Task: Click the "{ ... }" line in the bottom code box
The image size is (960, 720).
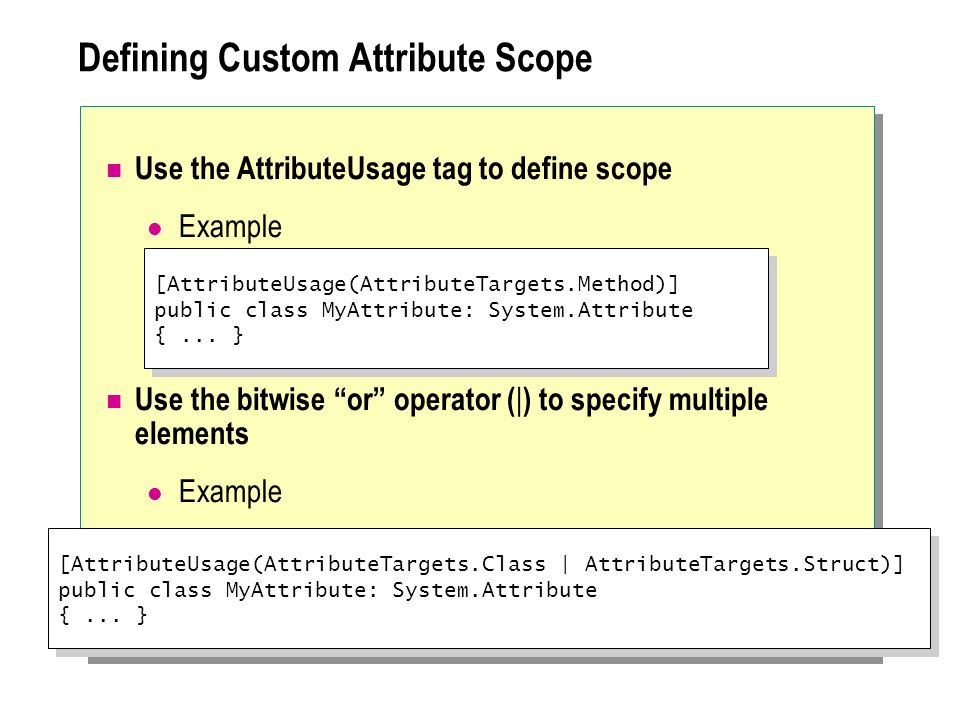Action: [x=103, y=615]
